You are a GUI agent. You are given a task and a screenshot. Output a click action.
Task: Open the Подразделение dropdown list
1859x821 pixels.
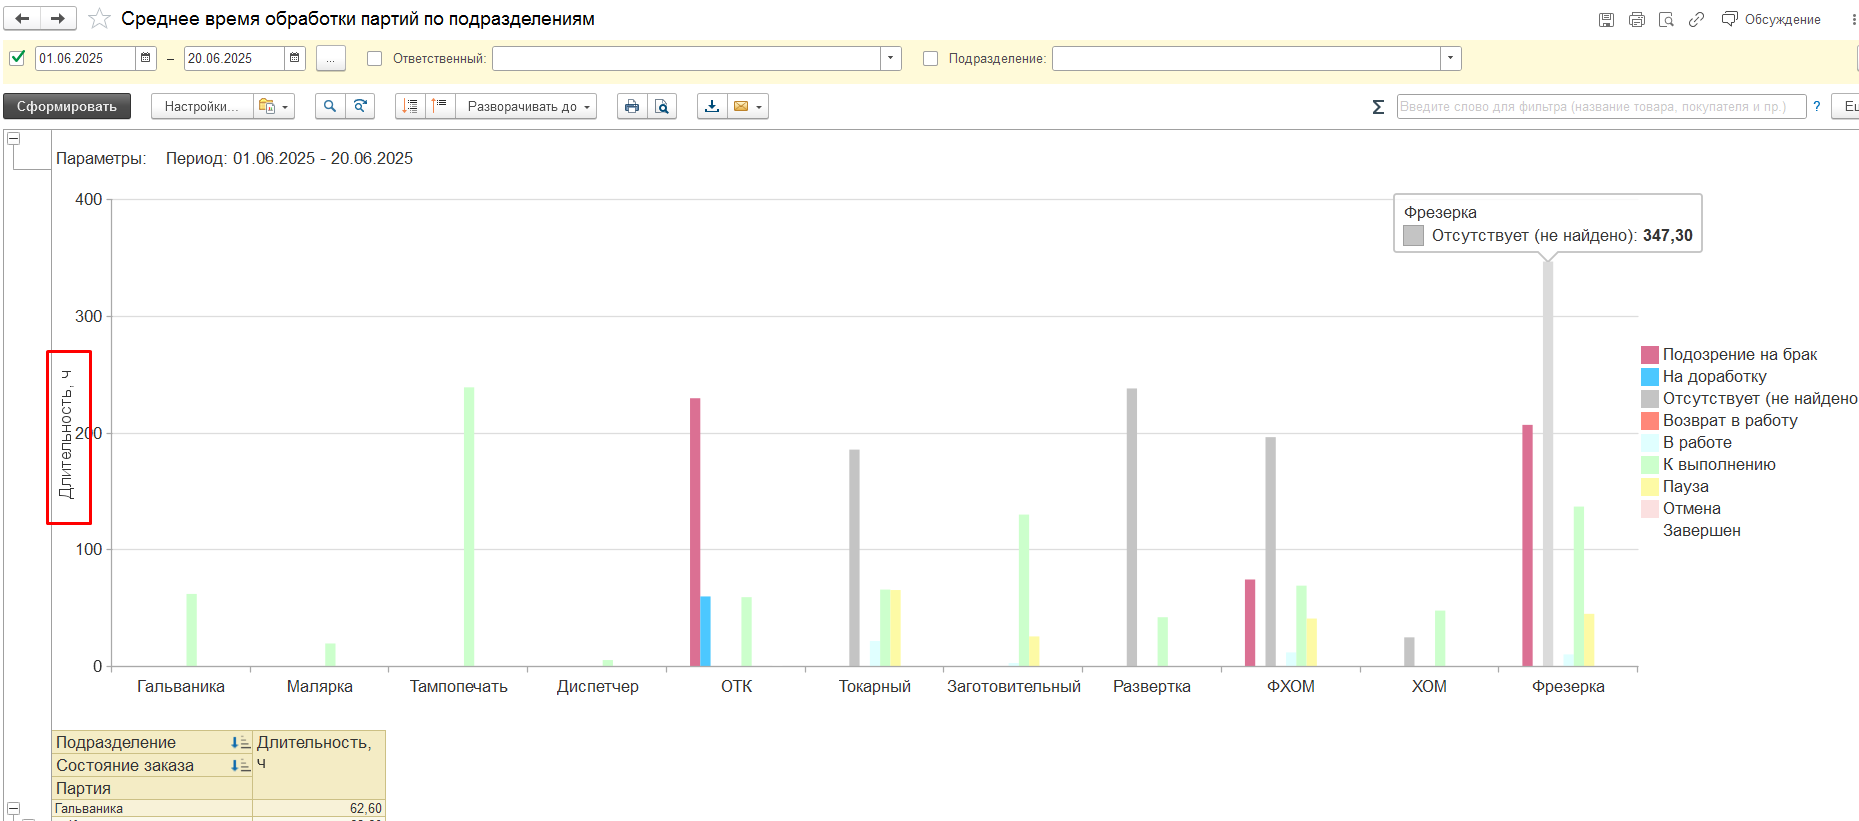pyautogui.click(x=1450, y=59)
